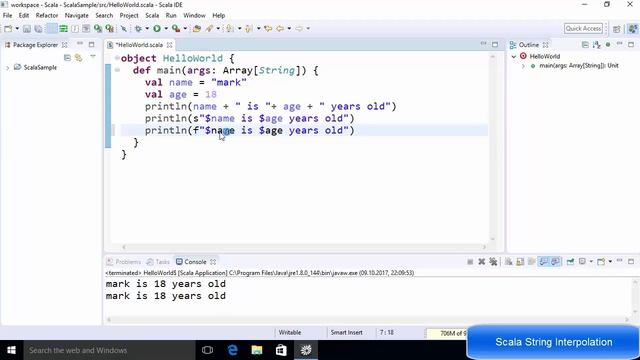This screenshot has width=640, height=360.
Task: Click the Next Annotation icon
Action: (230, 29)
